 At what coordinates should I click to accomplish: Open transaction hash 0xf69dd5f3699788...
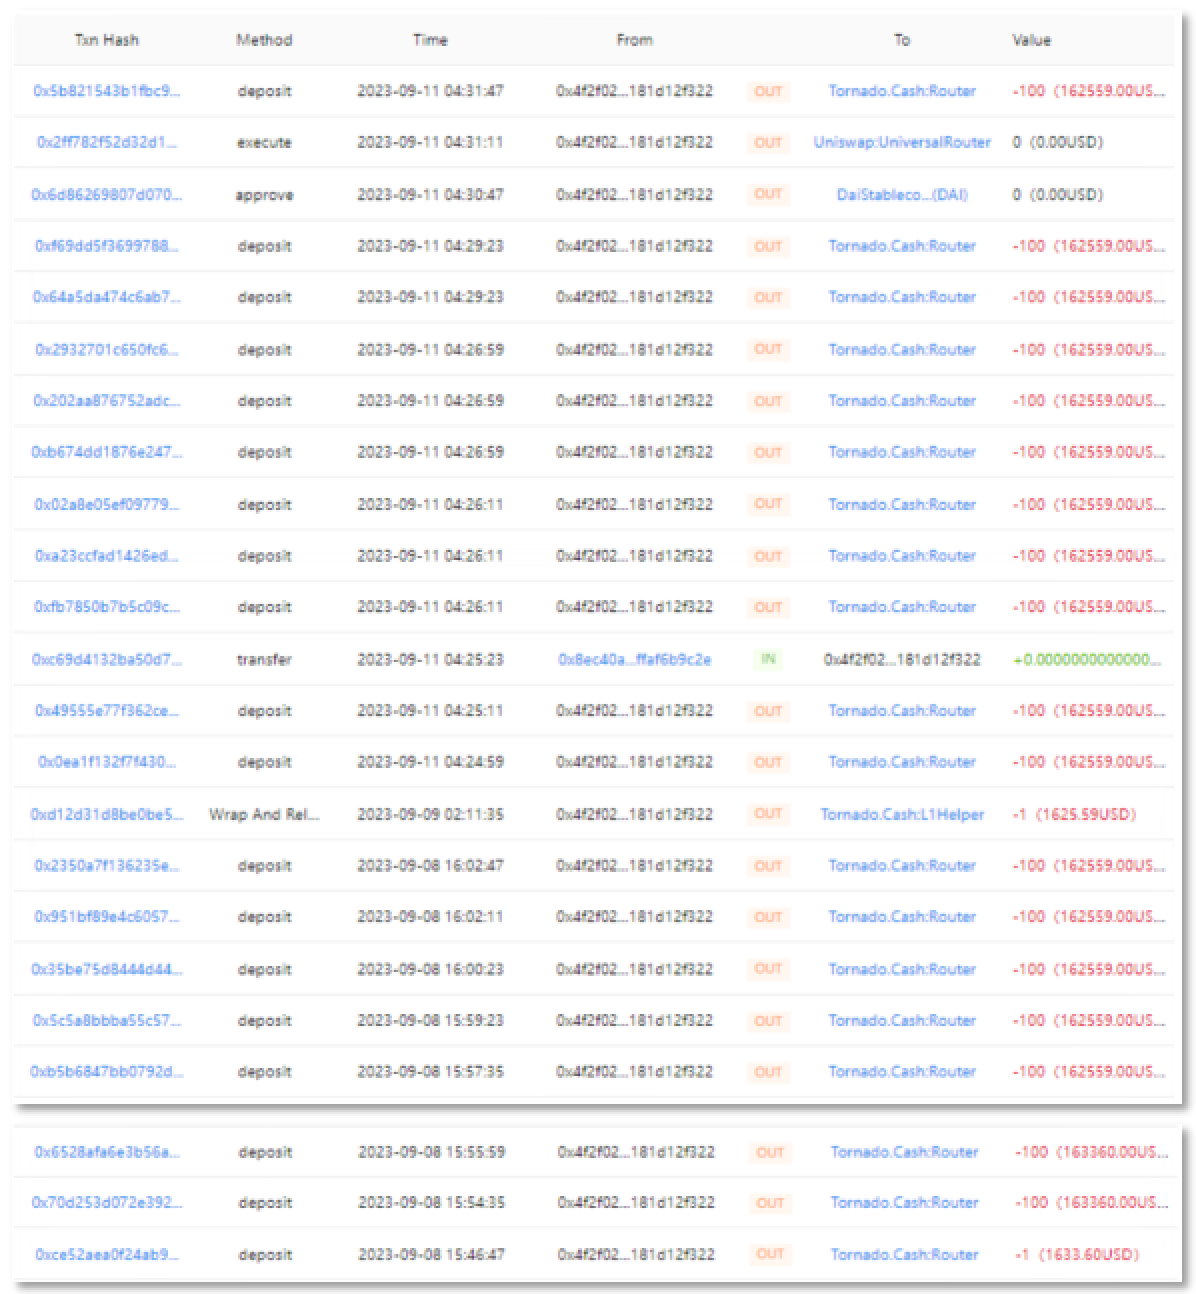[107, 246]
